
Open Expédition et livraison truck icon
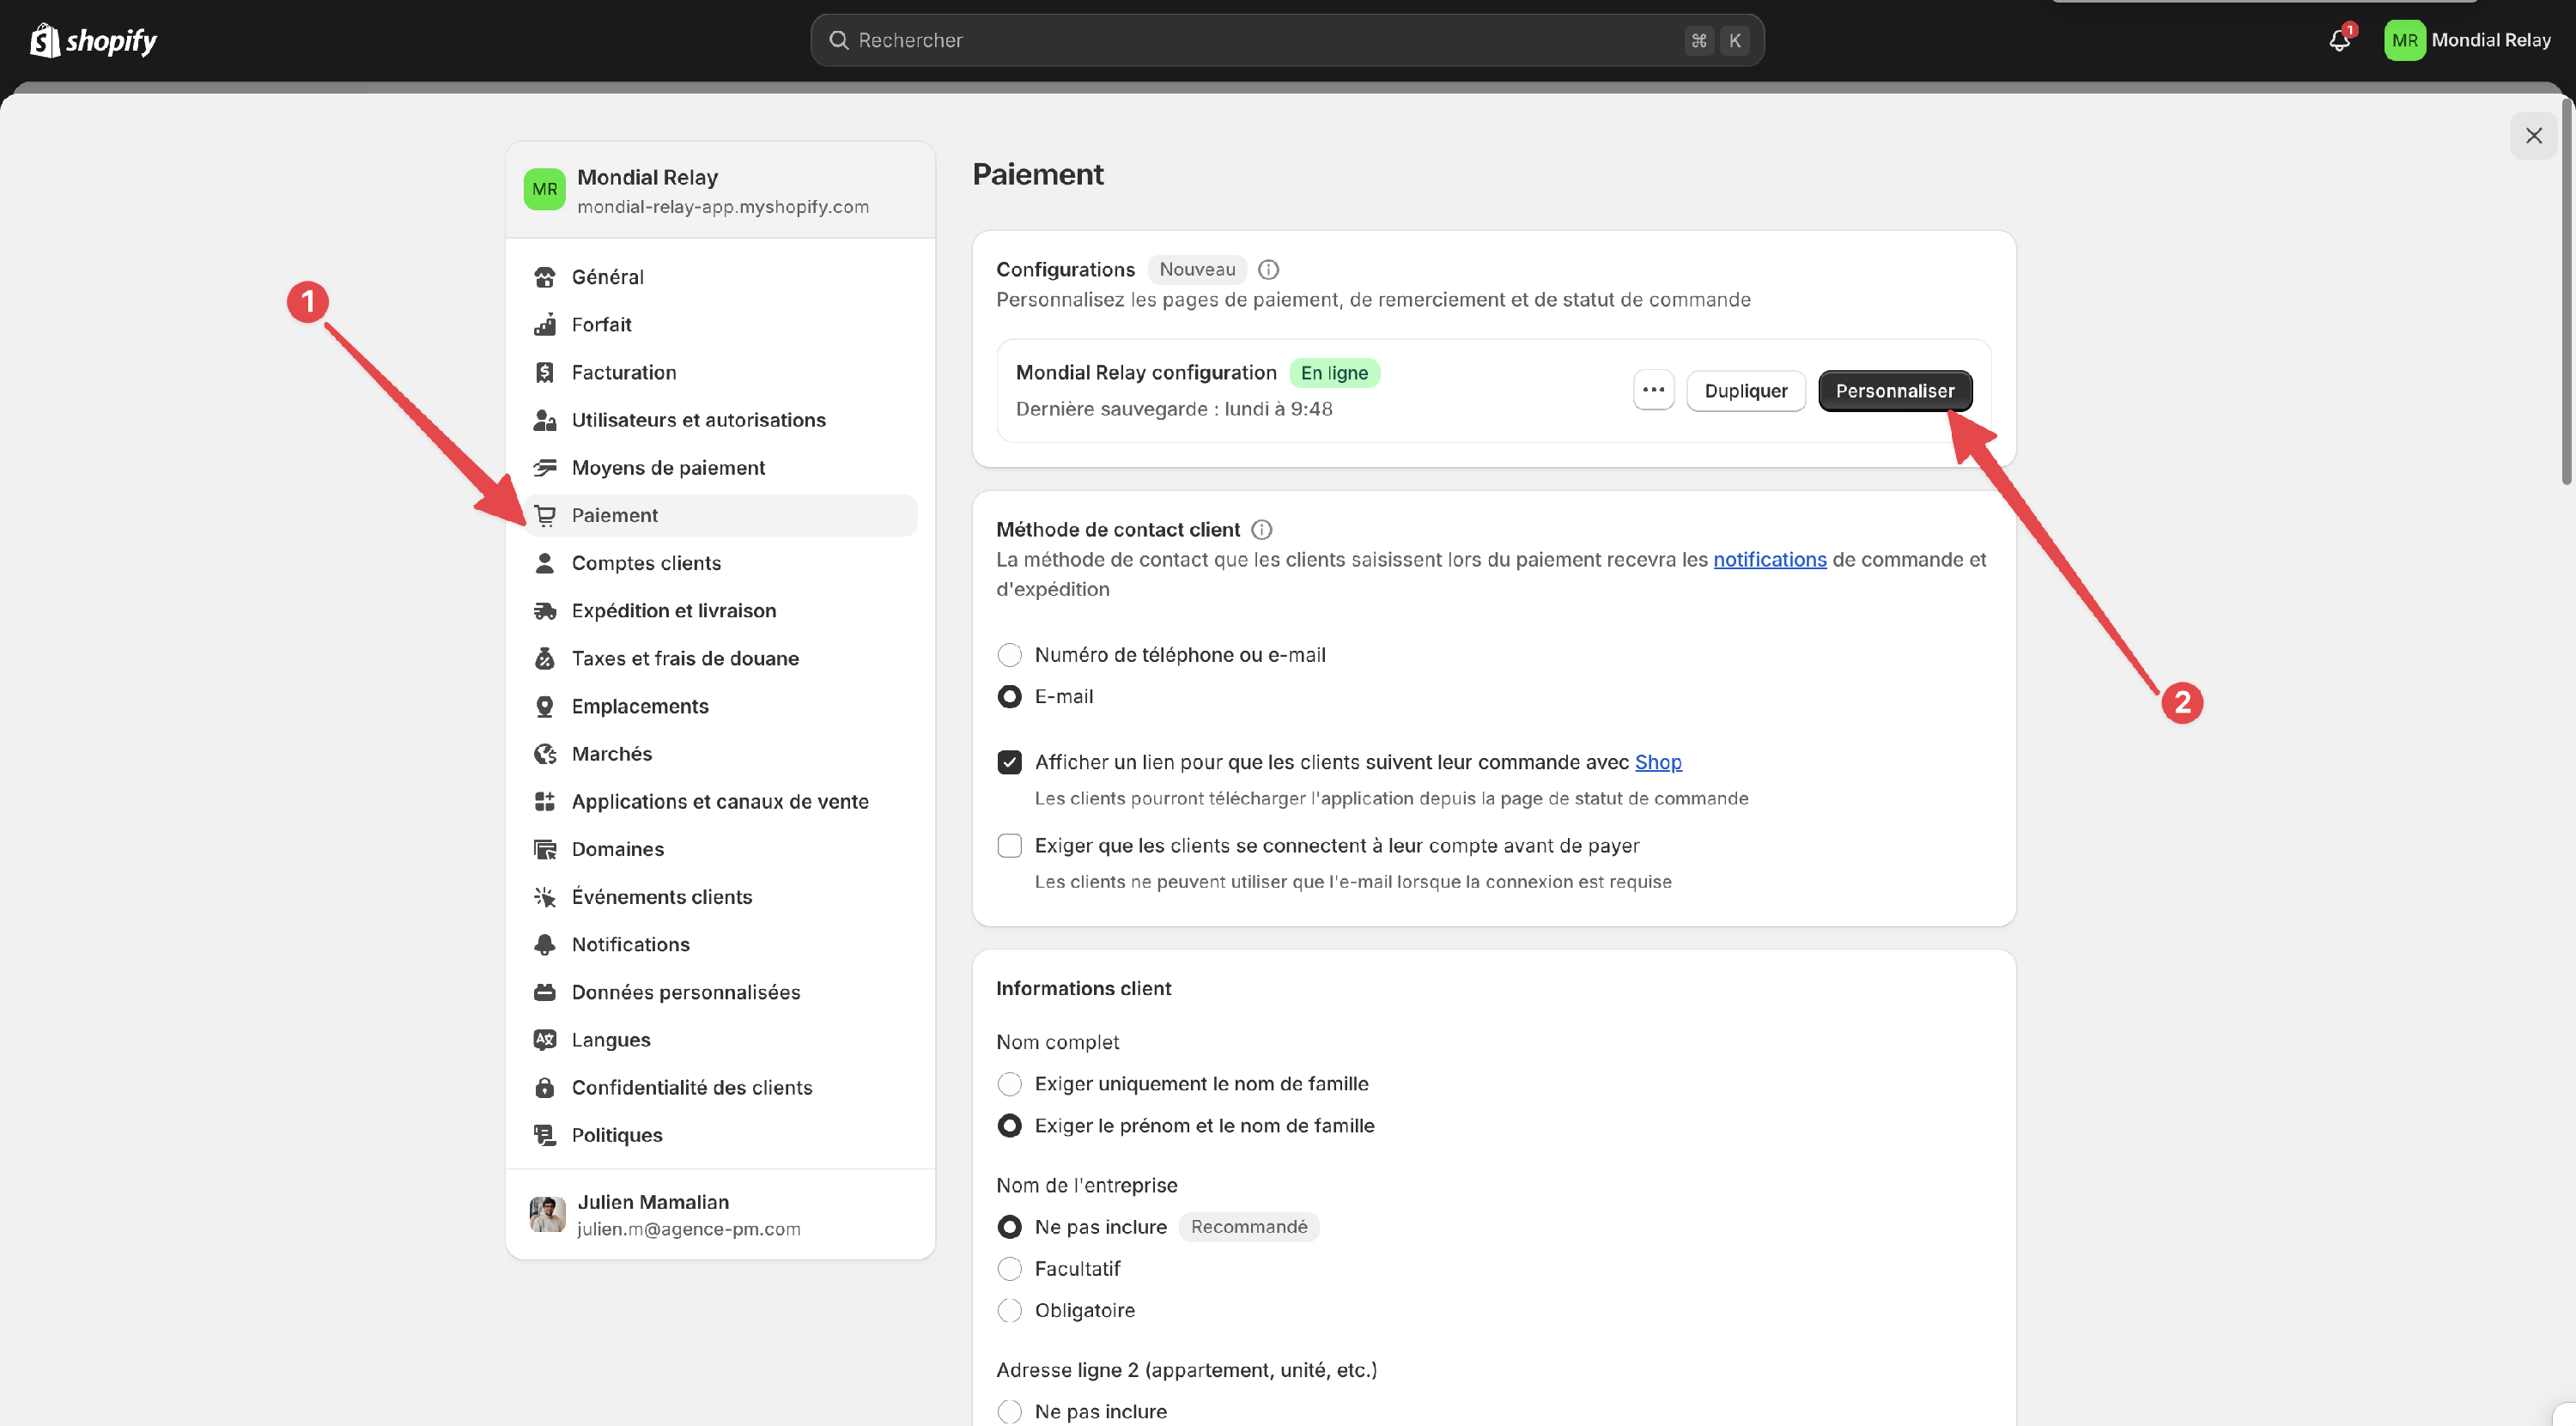(545, 611)
